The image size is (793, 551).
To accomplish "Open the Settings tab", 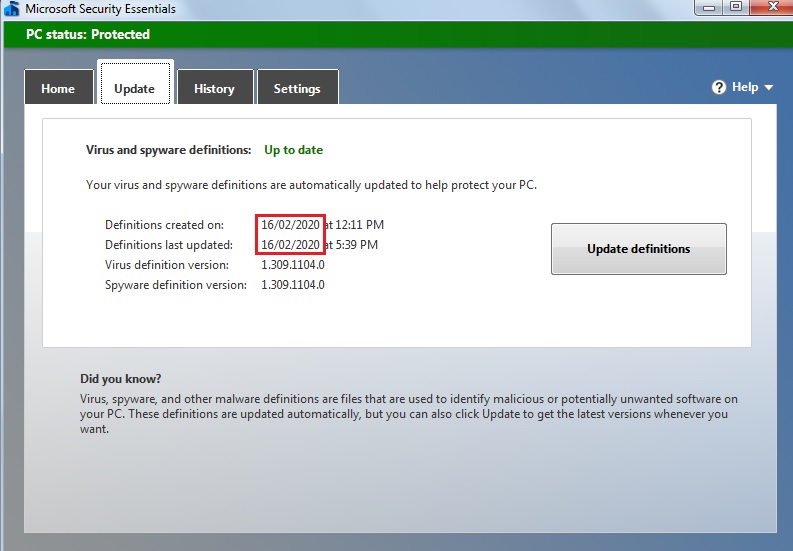I will point(297,87).
